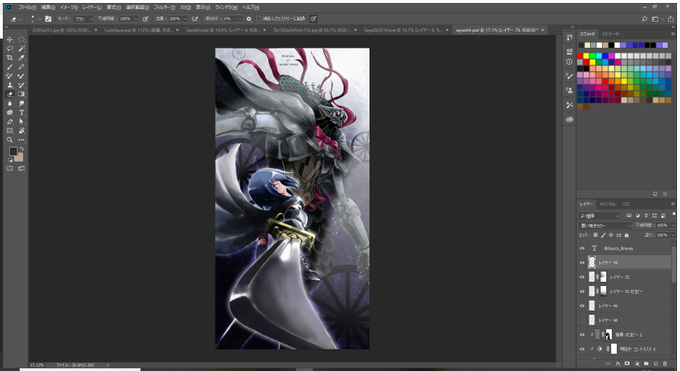Delete the selected layer with trash icon
680x371 pixels.
click(x=665, y=363)
